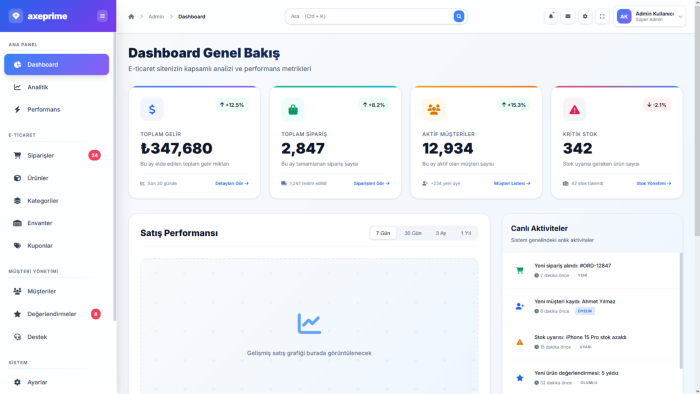This screenshot has width=700, height=394.
Task: Open Analitik menu item
Action: (x=57, y=87)
